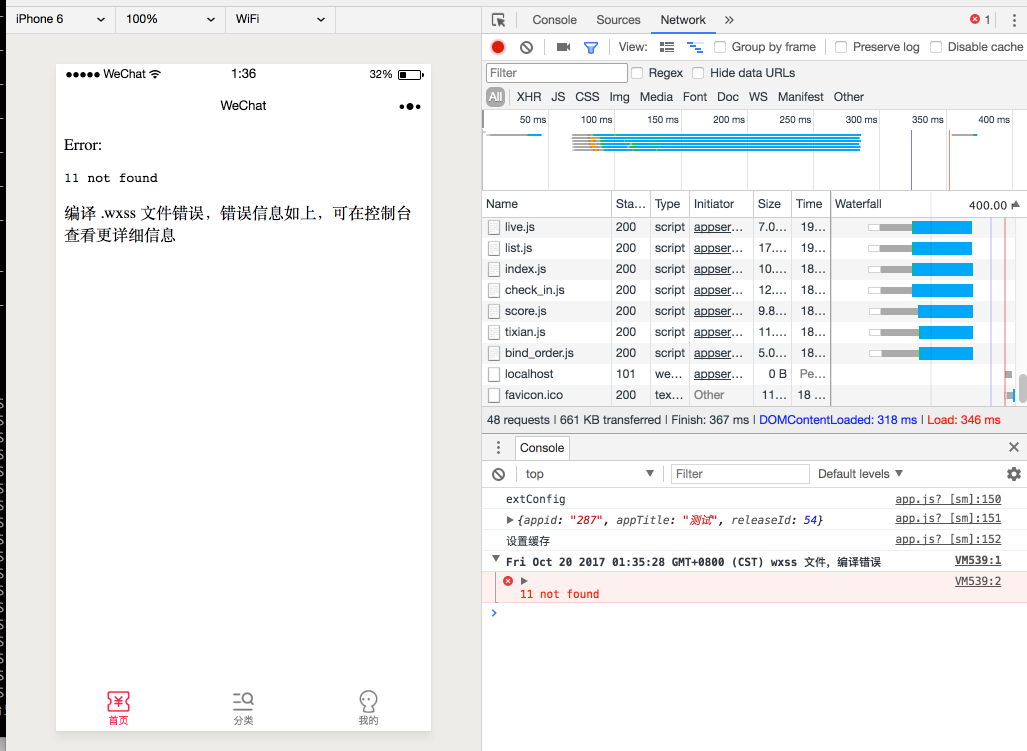1027x751 pixels.
Task: Click the console prompt arrow
Action: (494, 613)
